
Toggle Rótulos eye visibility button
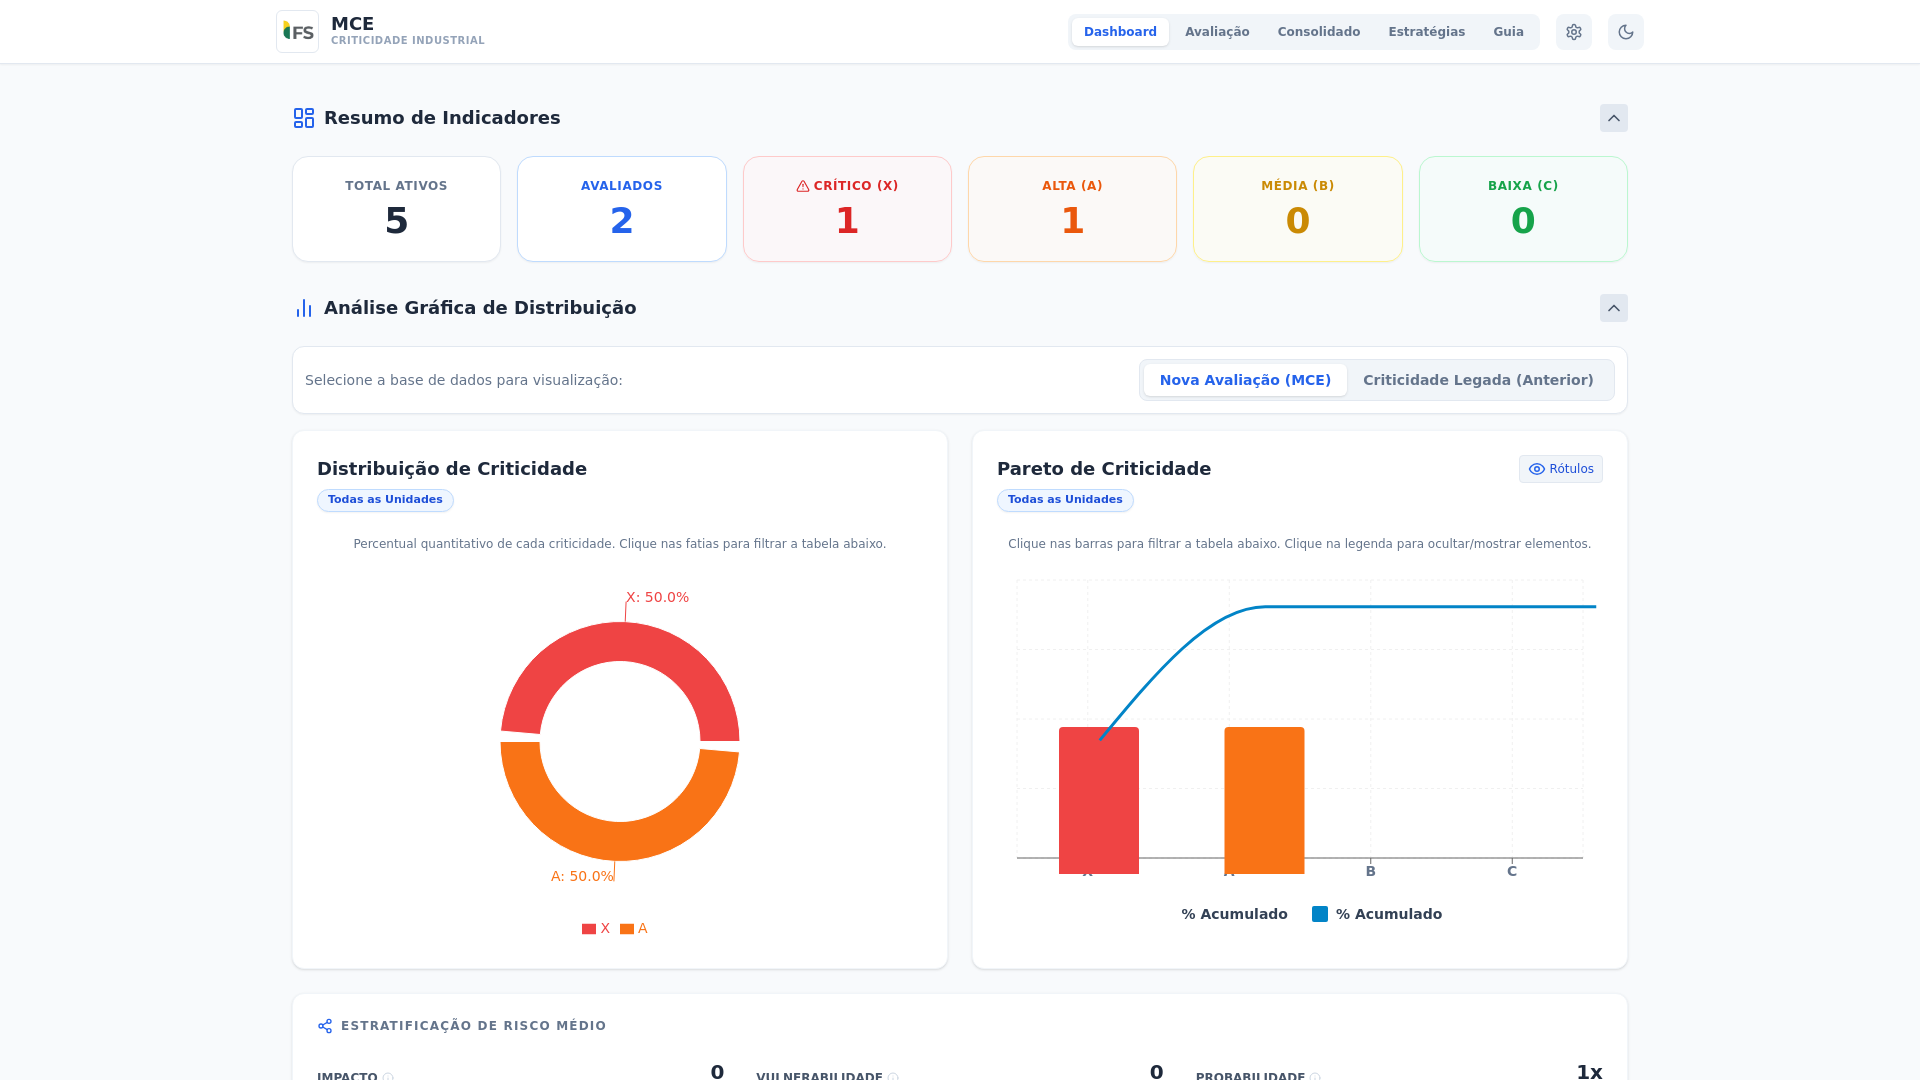[1560, 469]
